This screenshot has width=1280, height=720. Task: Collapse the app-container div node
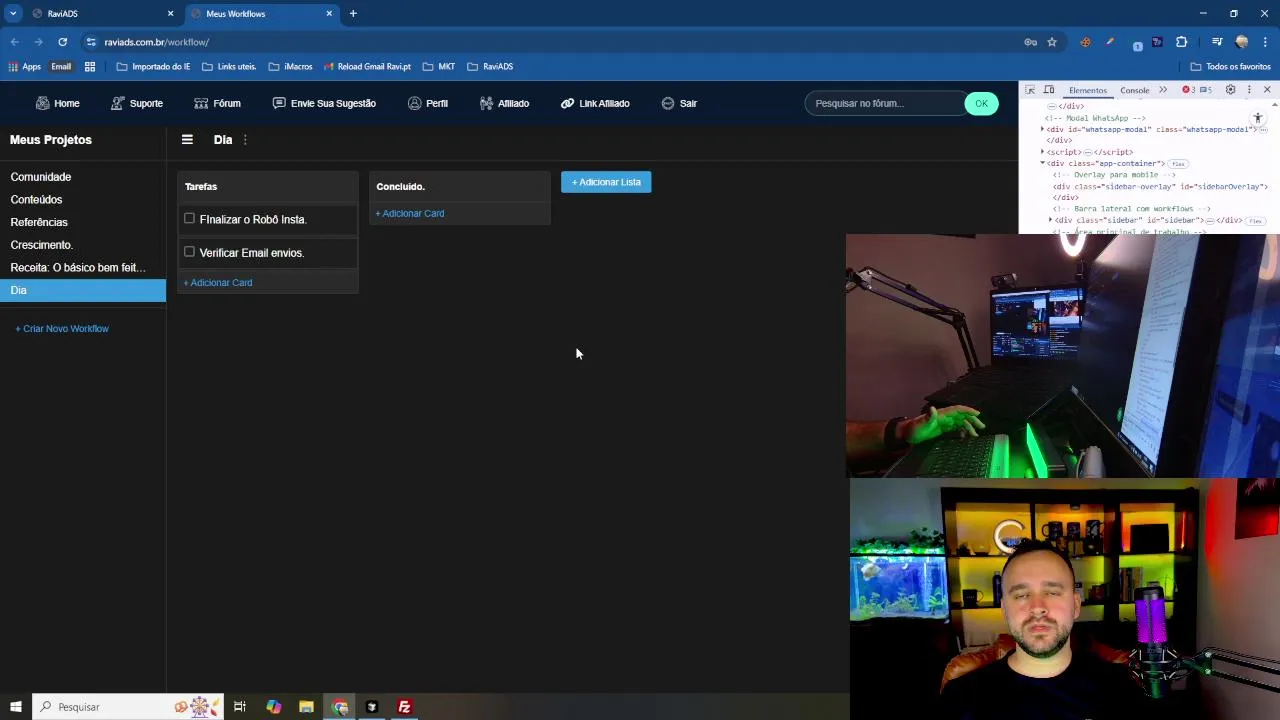click(x=1043, y=163)
